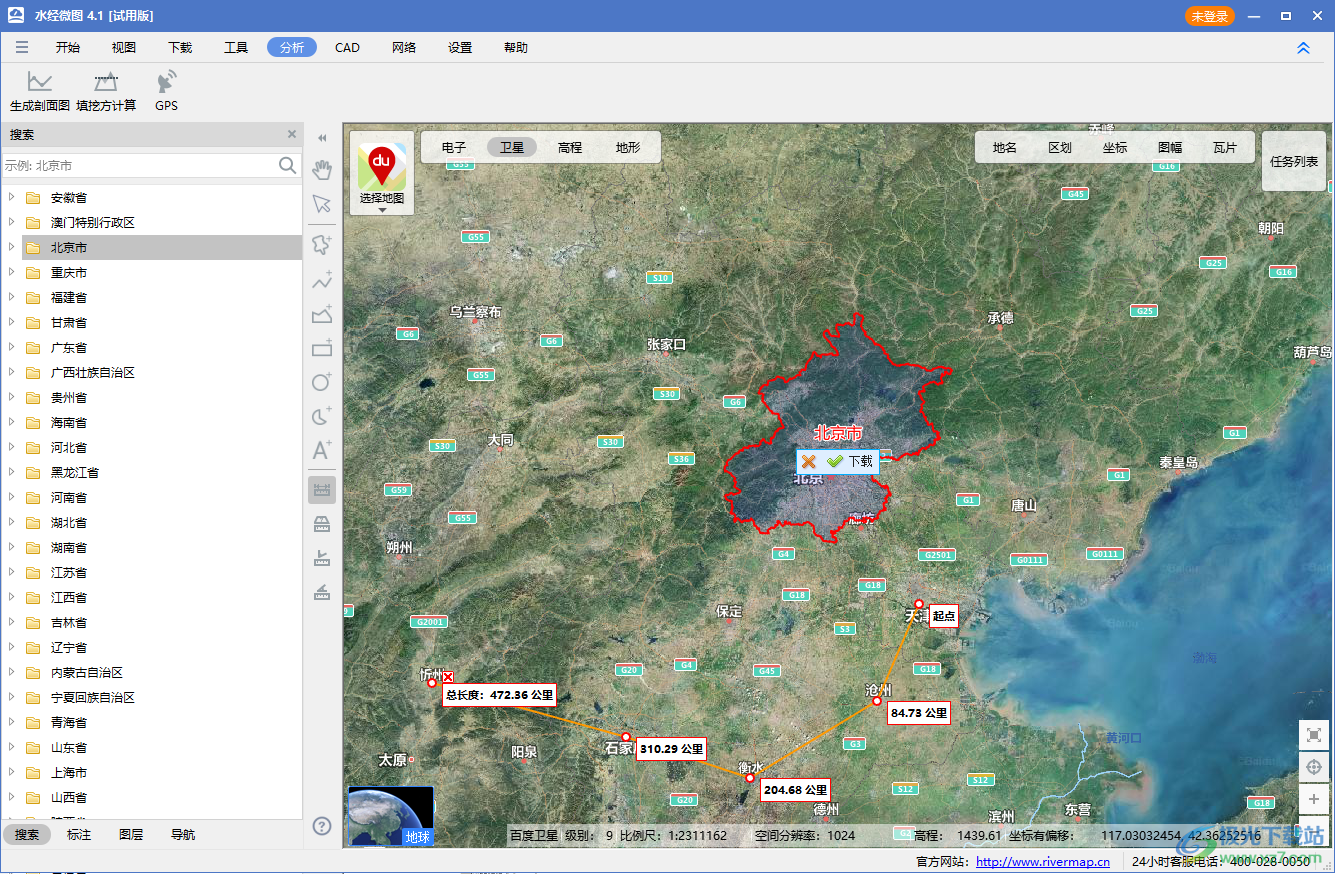Screen dimensions: 1335x874
Task: Switch the map to 卫星 mode
Action: (512, 147)
